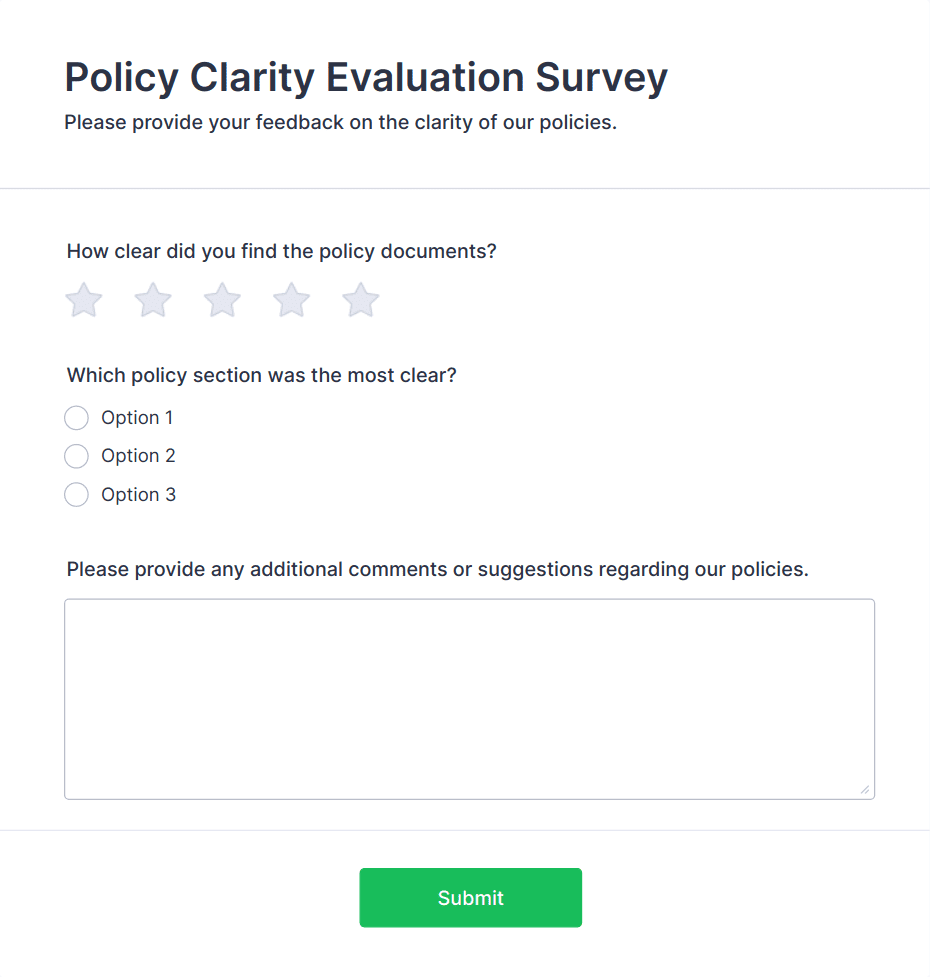
Task: Pick the Option 3 radio button
Action: click(76, 495)
